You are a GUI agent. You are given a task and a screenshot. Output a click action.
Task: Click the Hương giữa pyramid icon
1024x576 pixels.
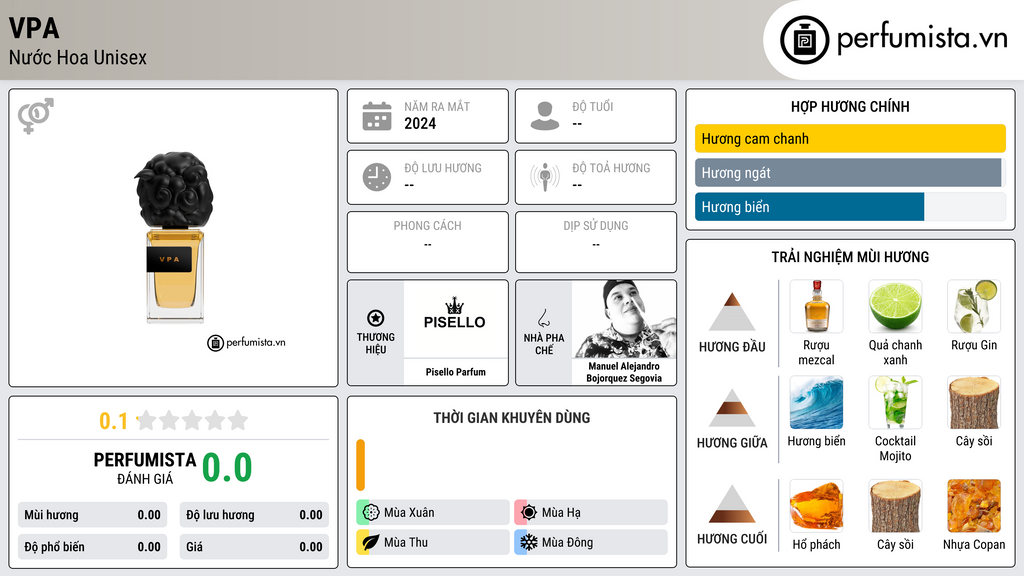[x=732, y=408]
